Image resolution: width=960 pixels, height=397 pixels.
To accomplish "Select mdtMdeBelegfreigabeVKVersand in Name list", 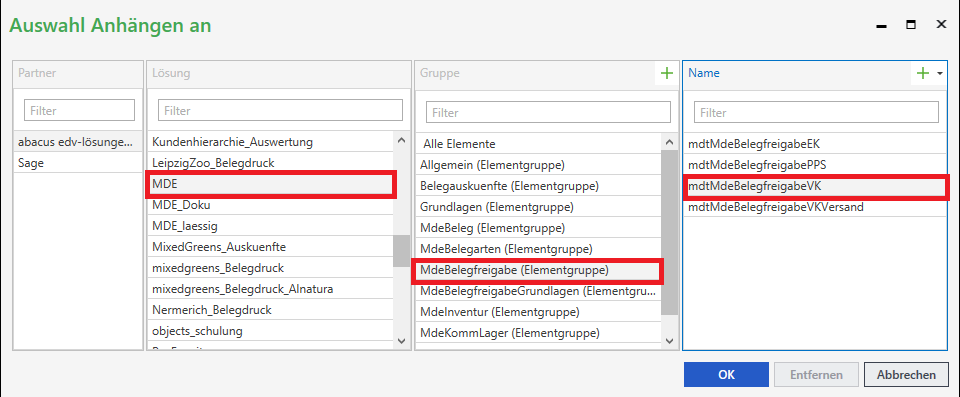I will pyautogui.click(x=816, y=207).
